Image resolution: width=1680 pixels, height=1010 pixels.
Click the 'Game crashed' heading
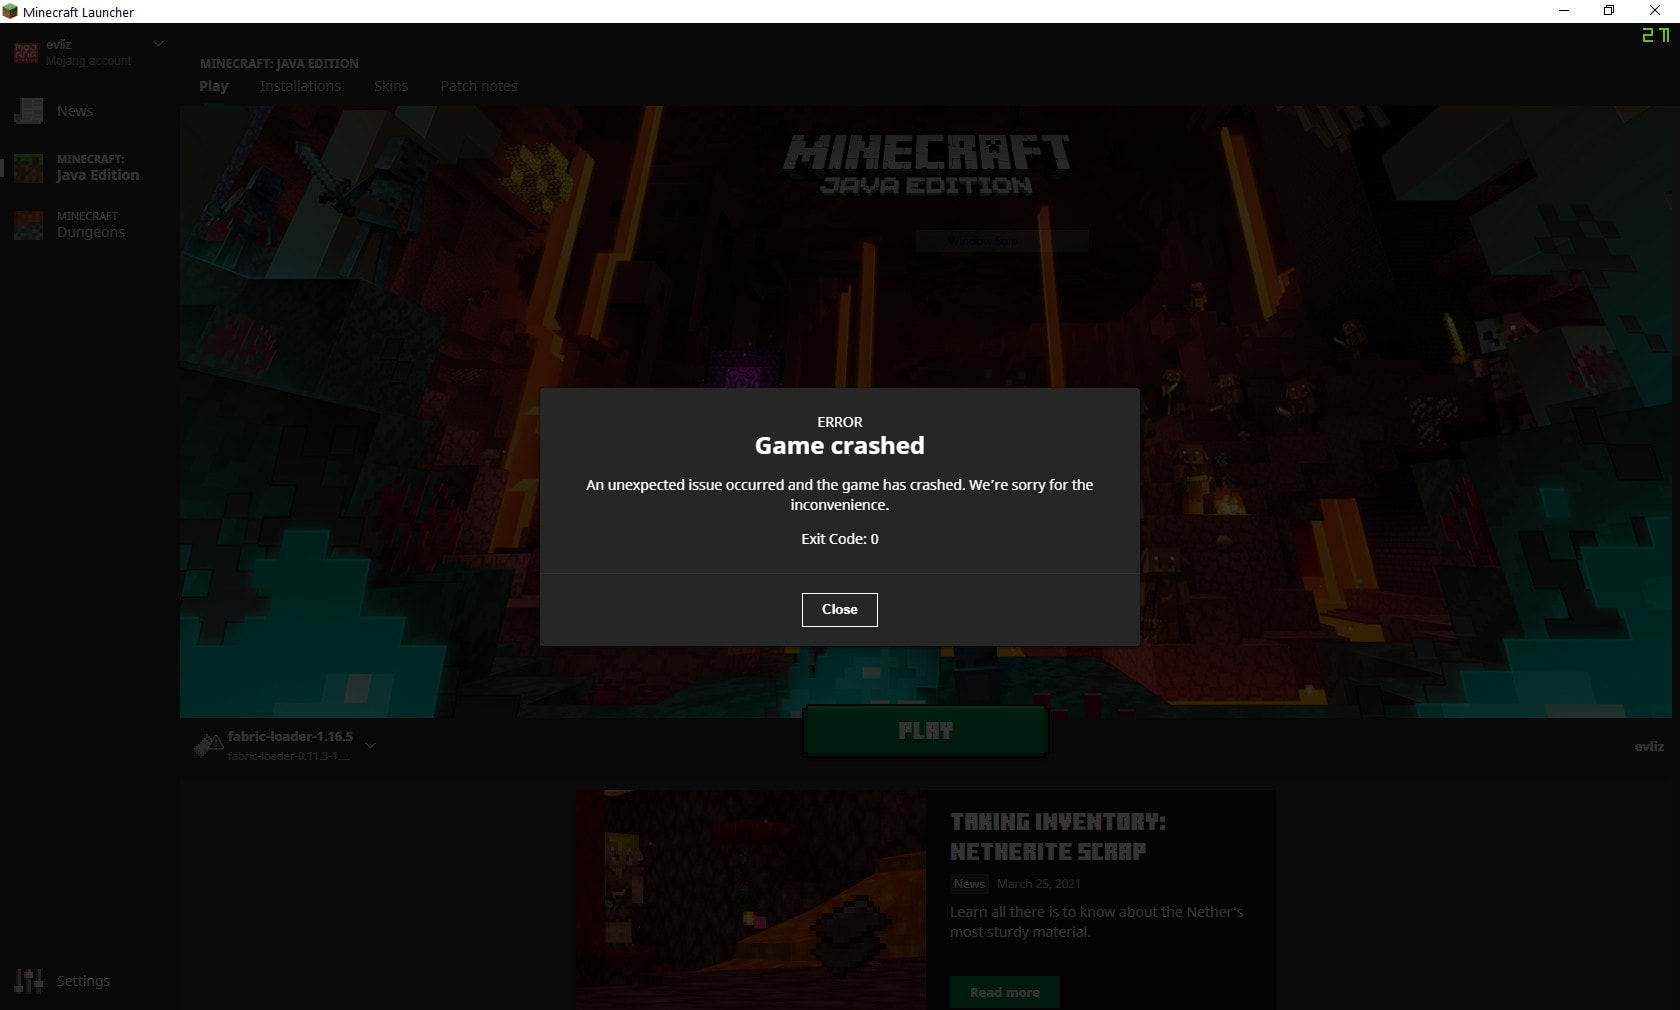pyautogui.click(x=839, y=446)
